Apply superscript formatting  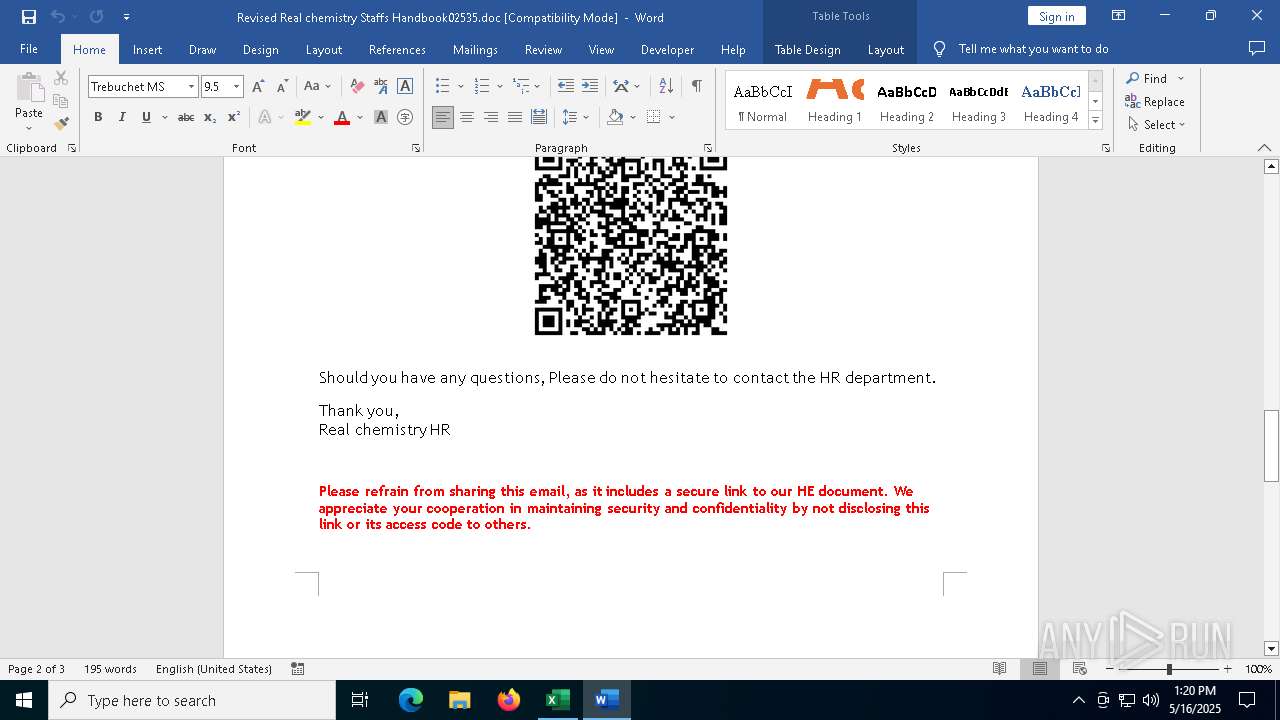(x=234, y=117)
